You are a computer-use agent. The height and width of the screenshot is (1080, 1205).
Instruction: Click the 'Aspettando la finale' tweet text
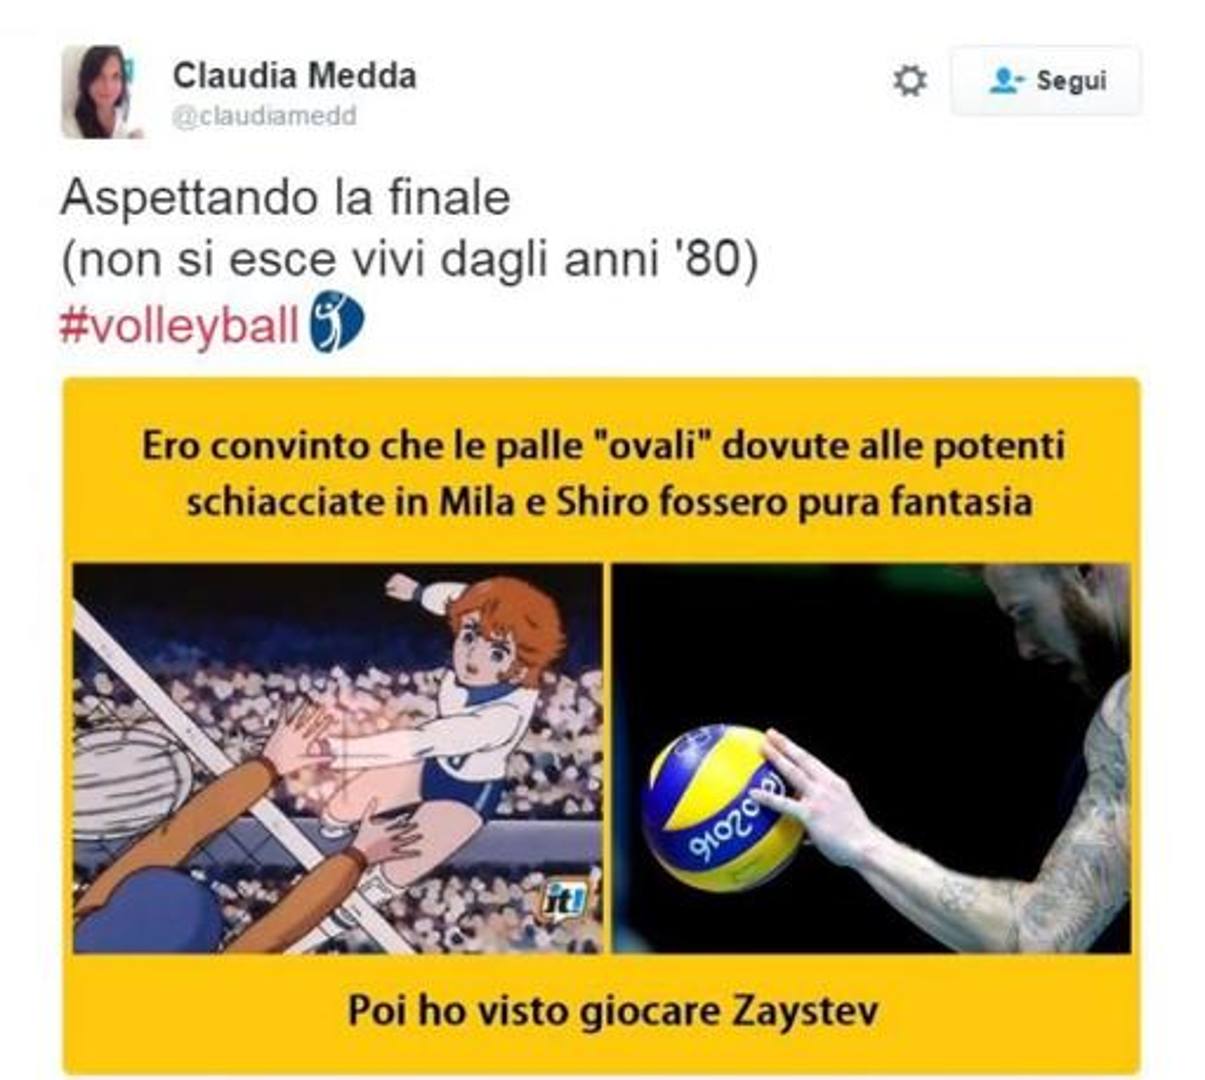click(x=285, y=197)
